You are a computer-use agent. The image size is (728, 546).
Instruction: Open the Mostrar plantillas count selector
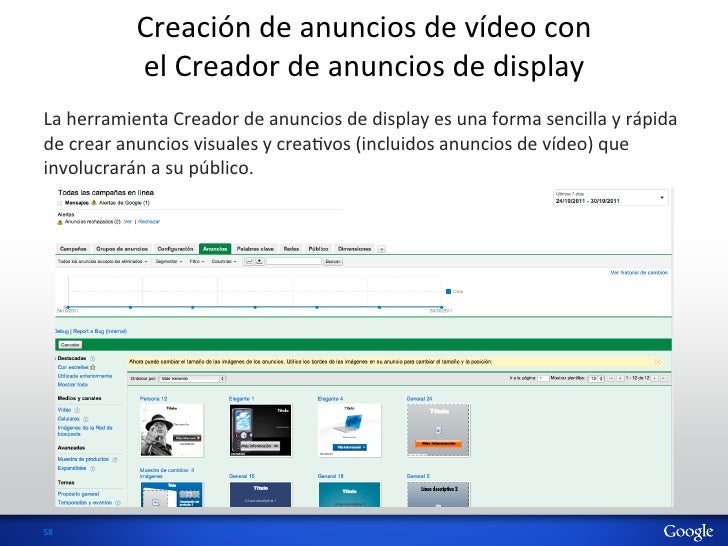click(596, 378)
